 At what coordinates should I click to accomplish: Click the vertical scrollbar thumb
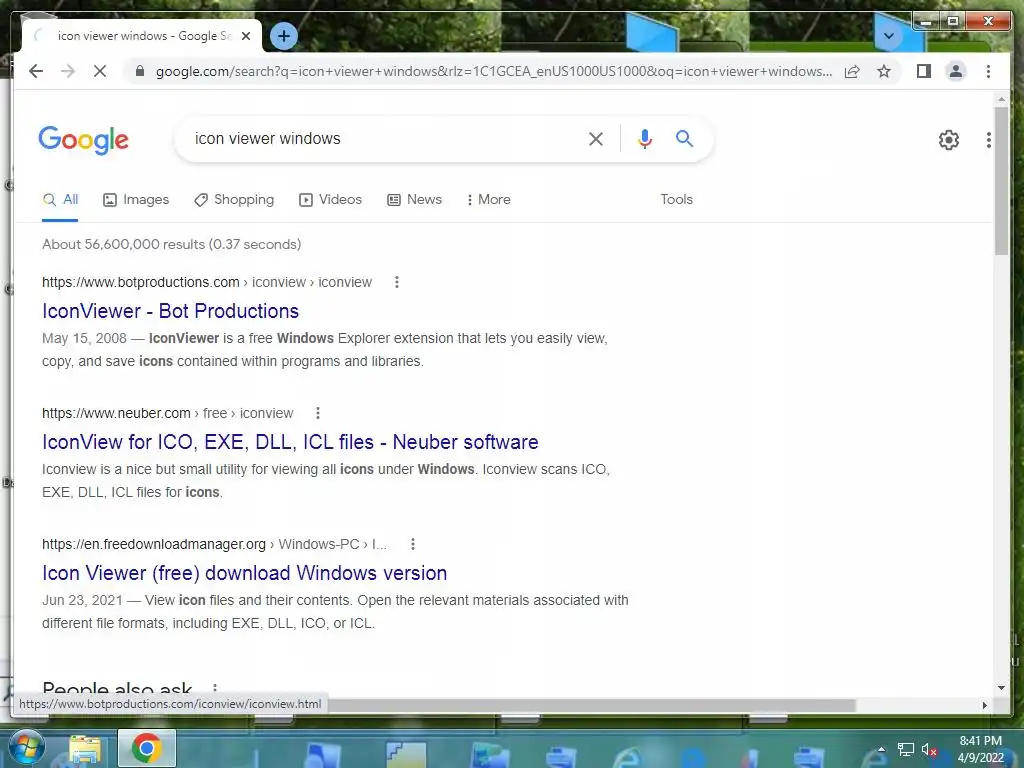coord(1002,181)
